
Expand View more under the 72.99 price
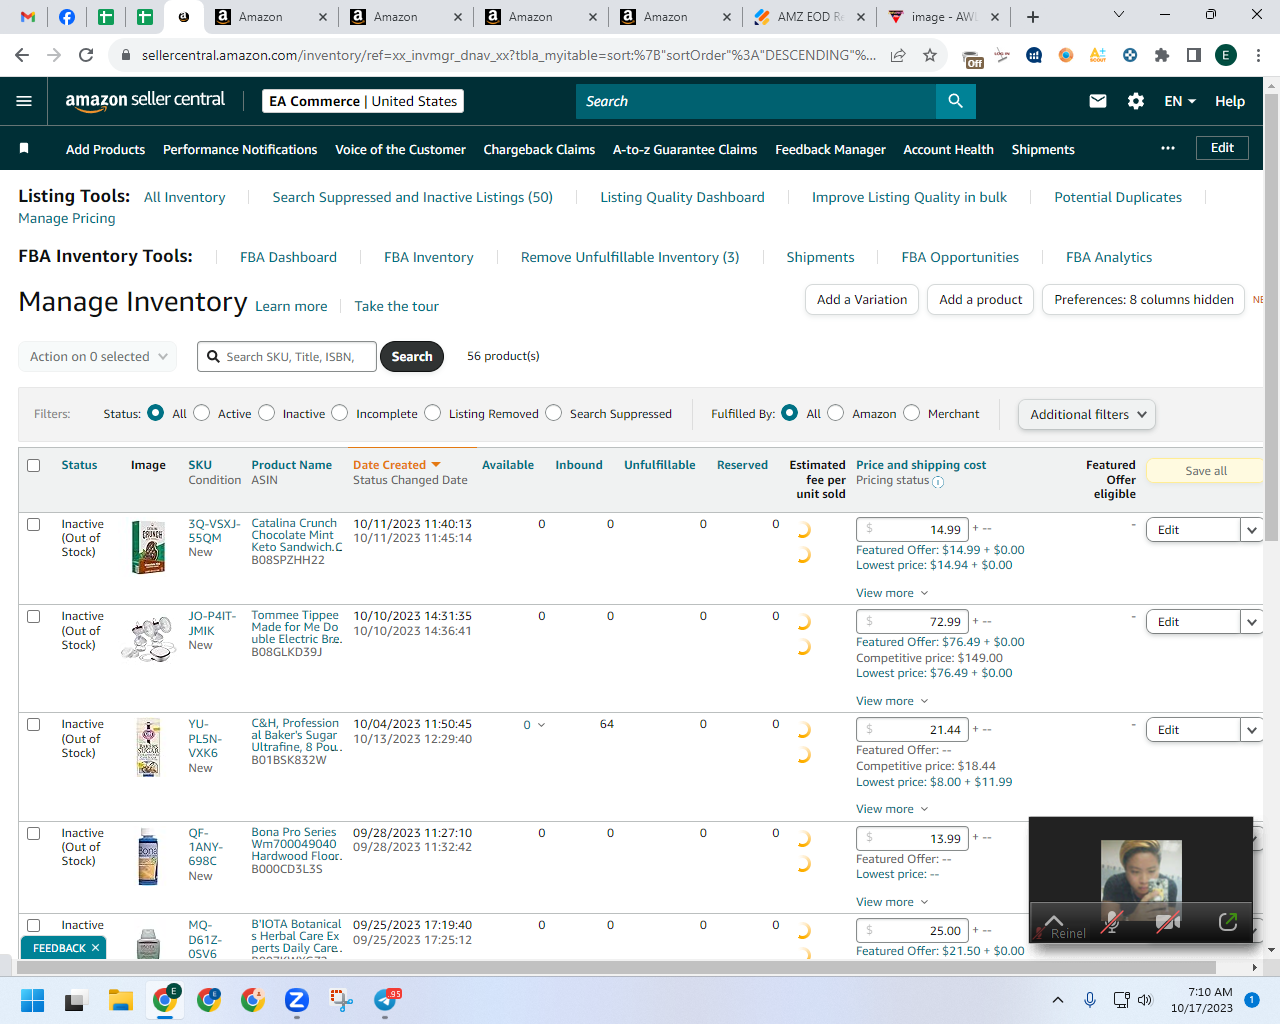[x=892, y=701]
